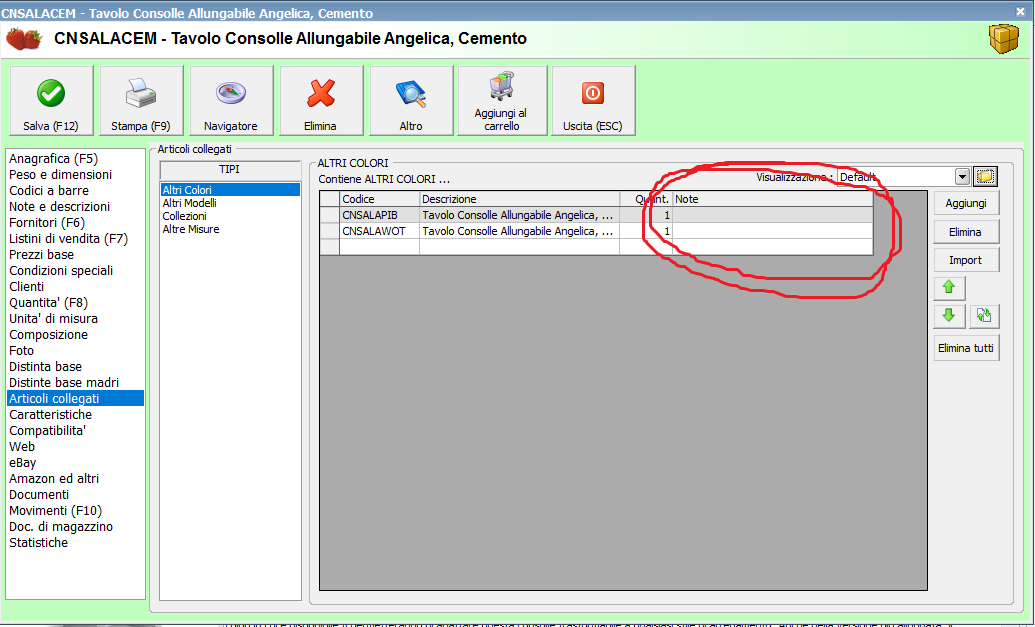Click the description cell of CNSALAPIB row

pos(519,215)
